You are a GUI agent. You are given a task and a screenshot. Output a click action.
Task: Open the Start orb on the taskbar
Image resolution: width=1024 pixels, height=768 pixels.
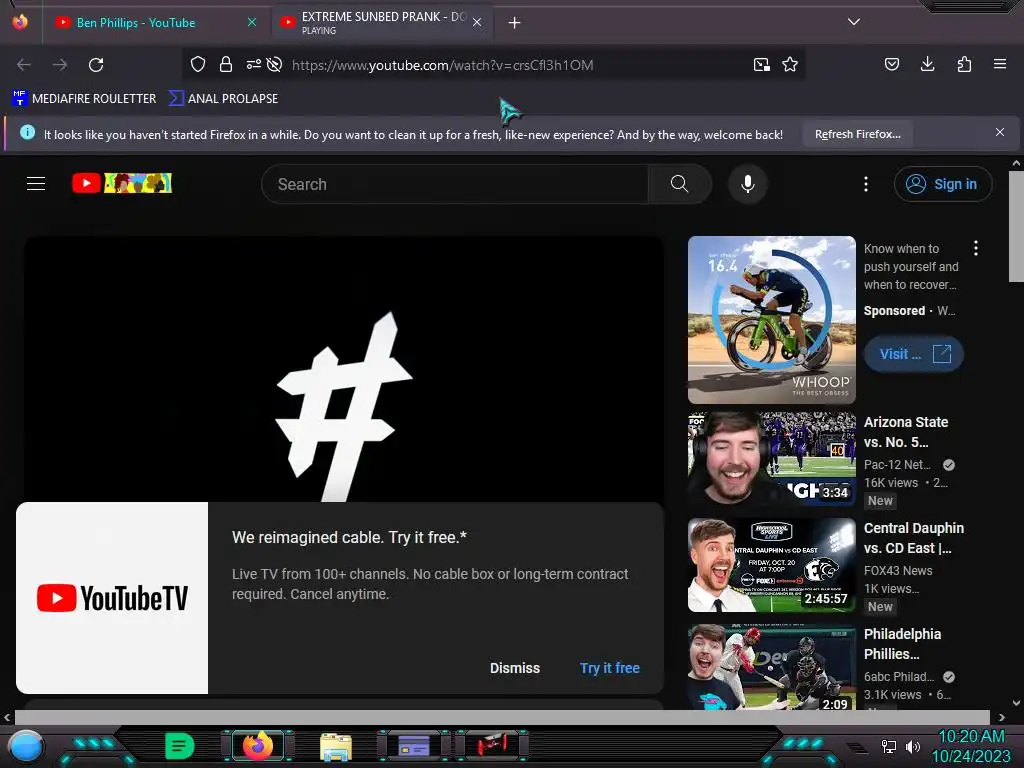(x=25, y=746)
